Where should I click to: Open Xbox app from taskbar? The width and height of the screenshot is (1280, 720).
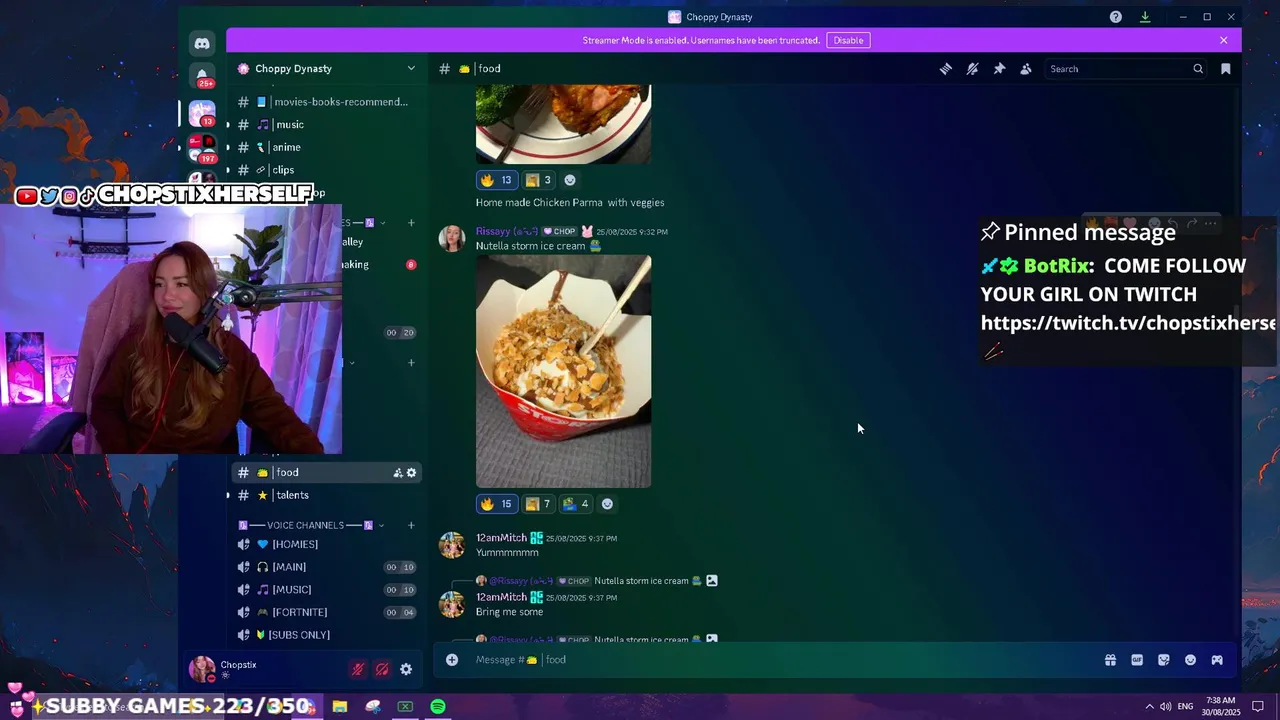[x=405, y=707]
